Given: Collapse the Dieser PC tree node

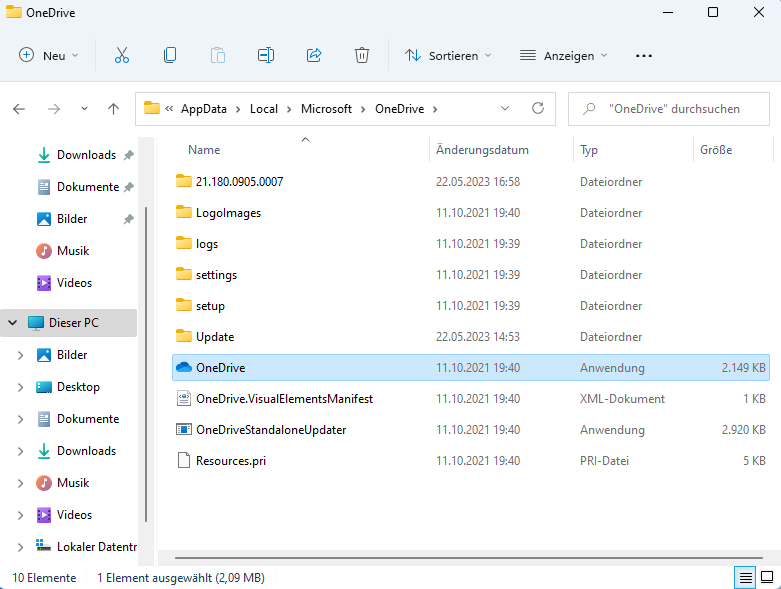Looking at the screenshot, I should (x=13, y=323).
